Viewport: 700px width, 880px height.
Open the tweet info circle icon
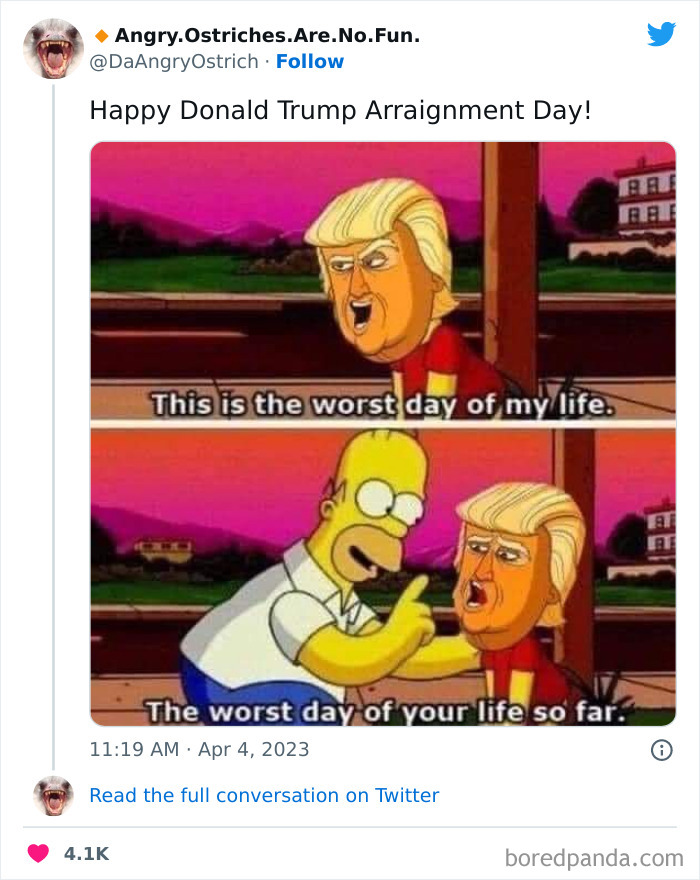[x=661, y=750]
